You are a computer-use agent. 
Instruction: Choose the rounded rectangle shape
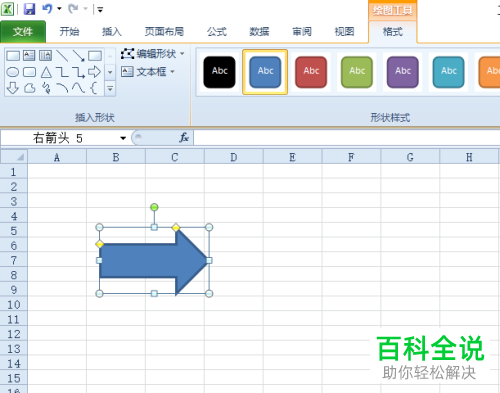[29, 72]
